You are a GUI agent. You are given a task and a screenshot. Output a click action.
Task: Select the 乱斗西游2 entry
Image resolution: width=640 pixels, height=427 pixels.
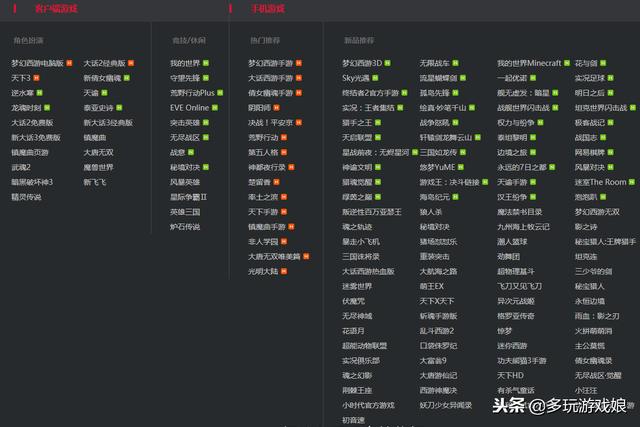point(437,331)
